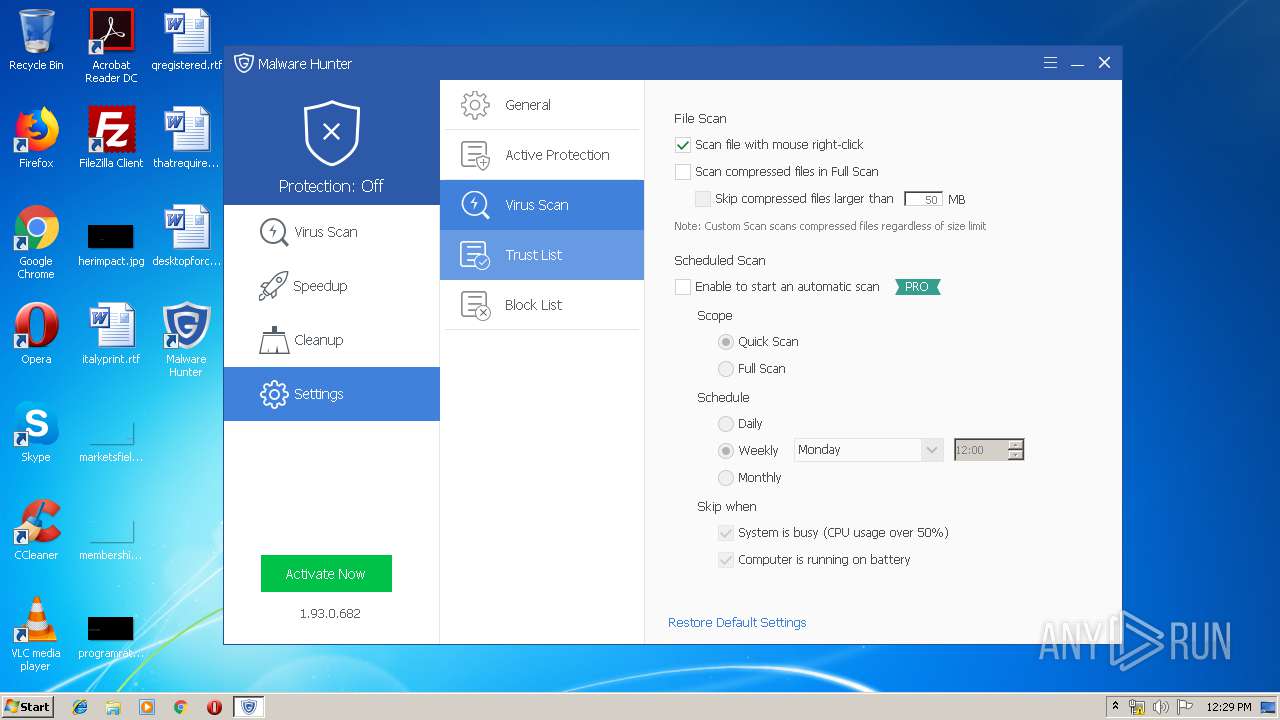The width and height of the screenshot is (1280, 720).
Task: Select the CCleaner desktop shortcut
Action: (x=36, y=530)
